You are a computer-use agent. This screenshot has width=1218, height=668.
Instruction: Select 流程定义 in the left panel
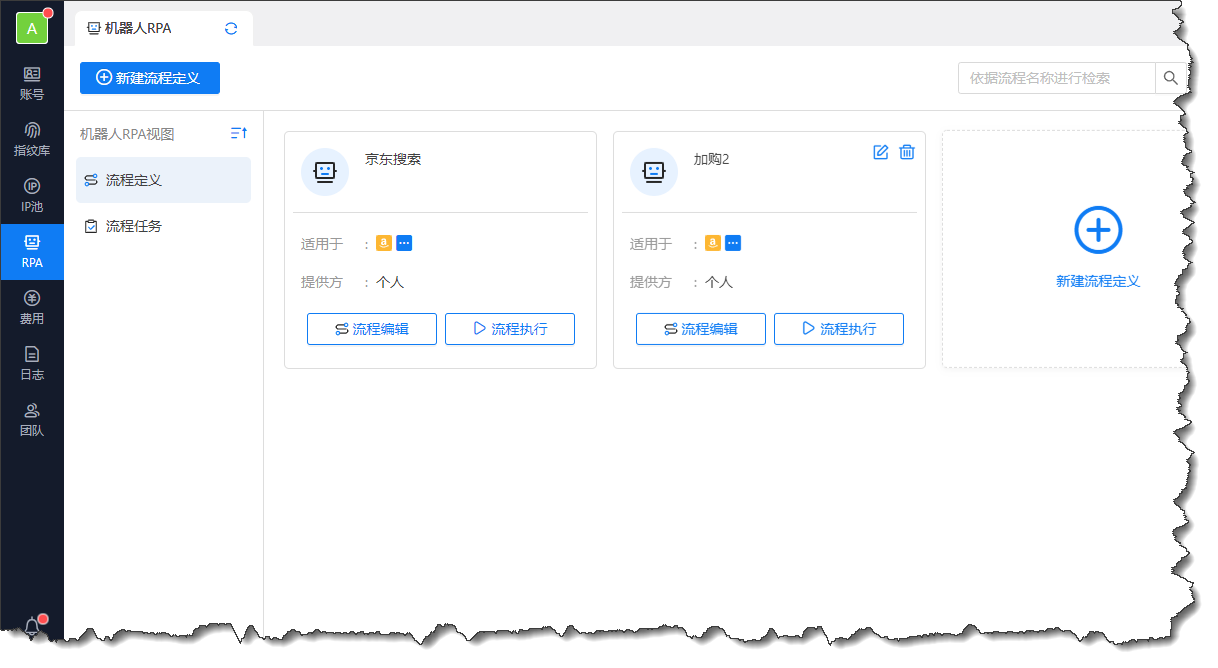[x=163, y=180]
